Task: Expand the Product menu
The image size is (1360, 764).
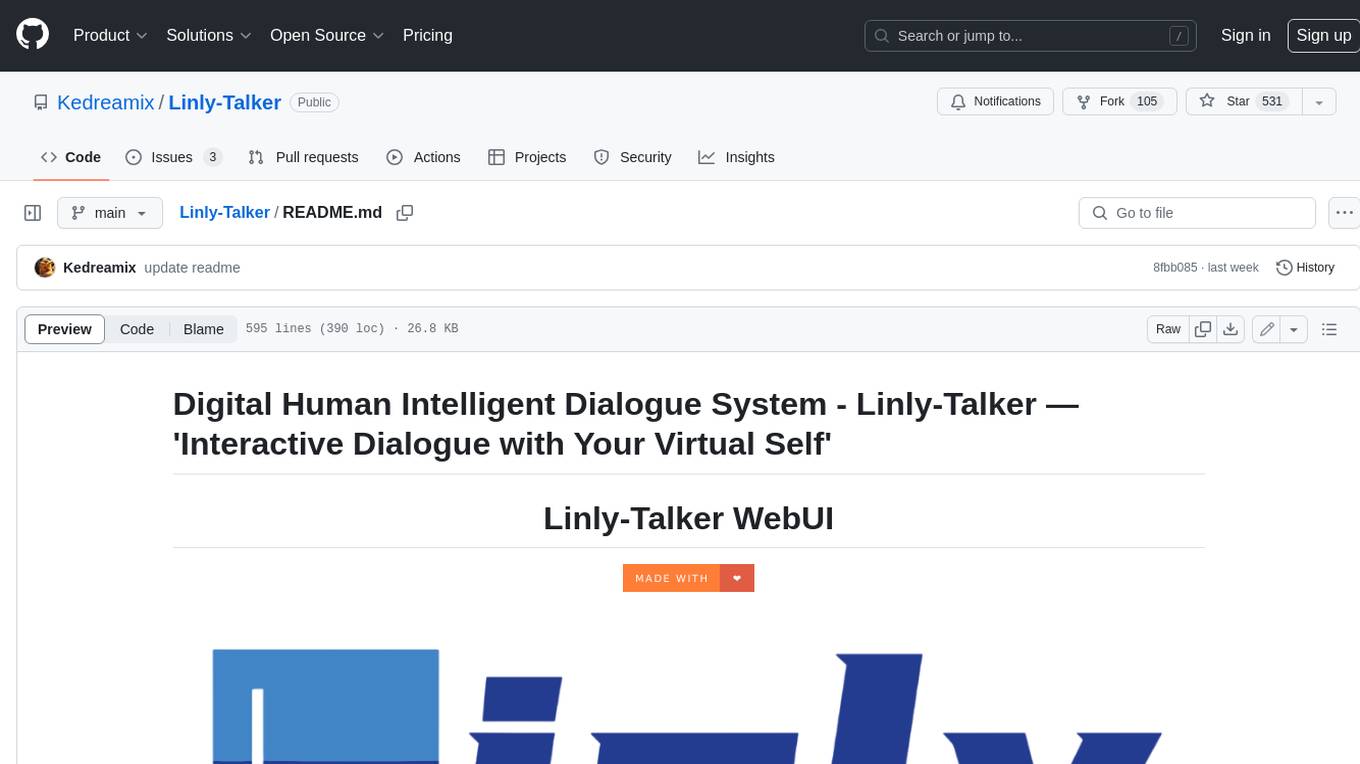Action: 110,35
